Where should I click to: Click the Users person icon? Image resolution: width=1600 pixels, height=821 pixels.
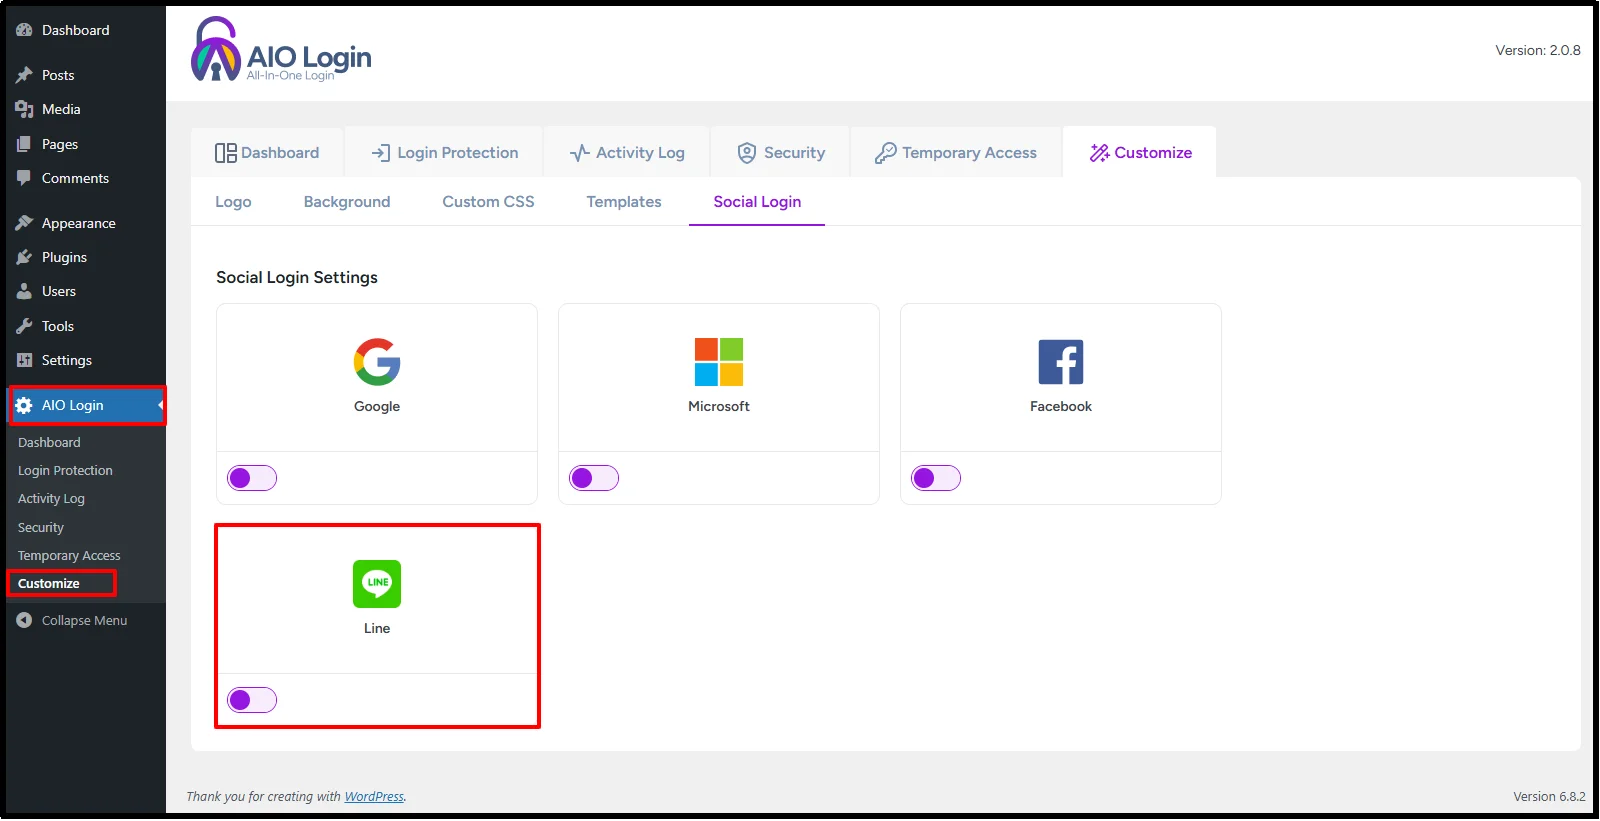click(x=24, y=291)
